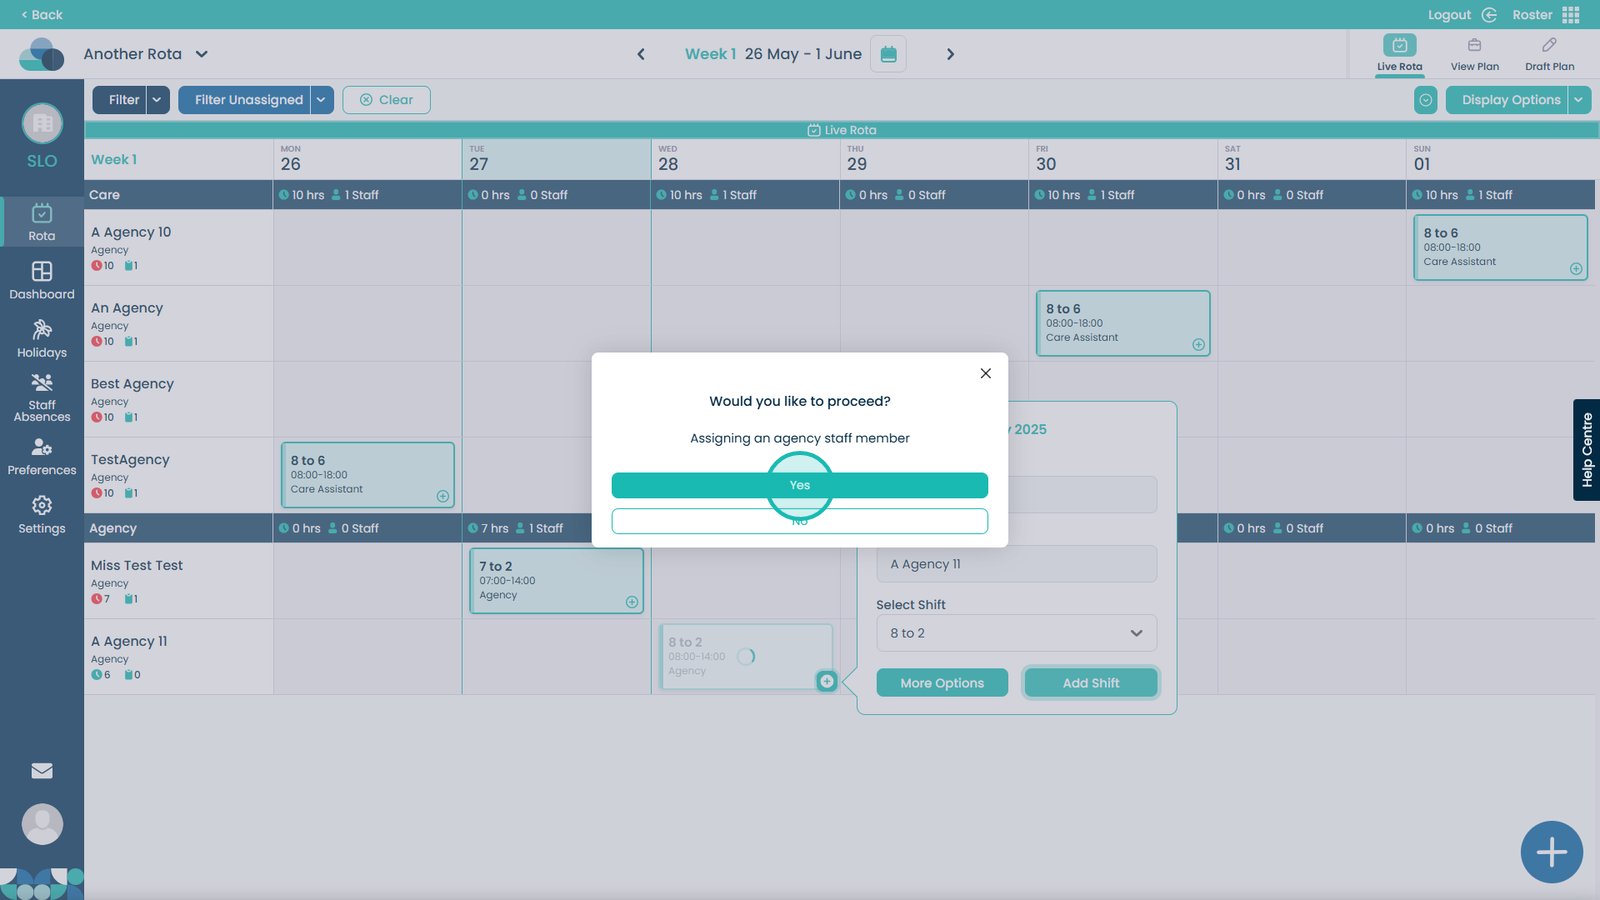Click plus icon on Wednesday 8 to 2 shift

(x=827, y=681)
